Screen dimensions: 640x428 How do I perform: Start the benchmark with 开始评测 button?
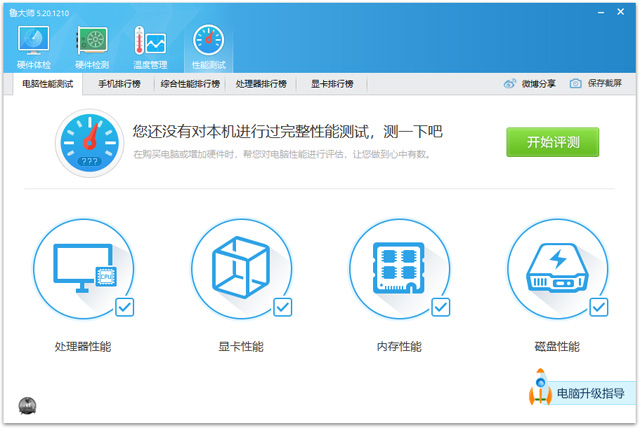tap(553, 142)
